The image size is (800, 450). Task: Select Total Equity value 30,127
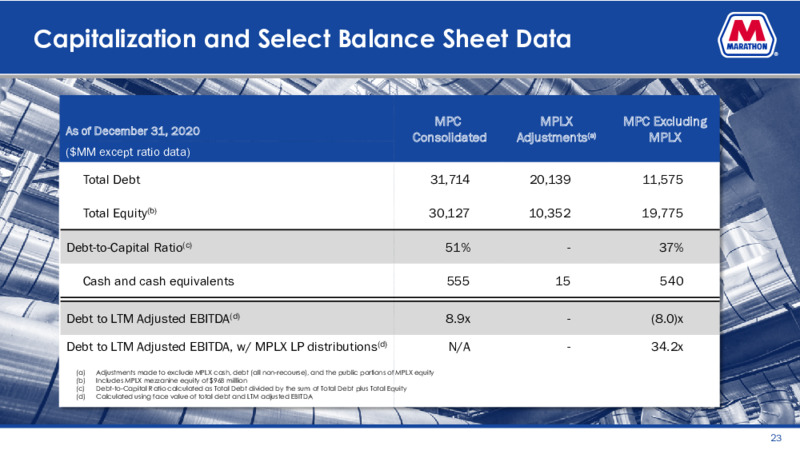449,213
